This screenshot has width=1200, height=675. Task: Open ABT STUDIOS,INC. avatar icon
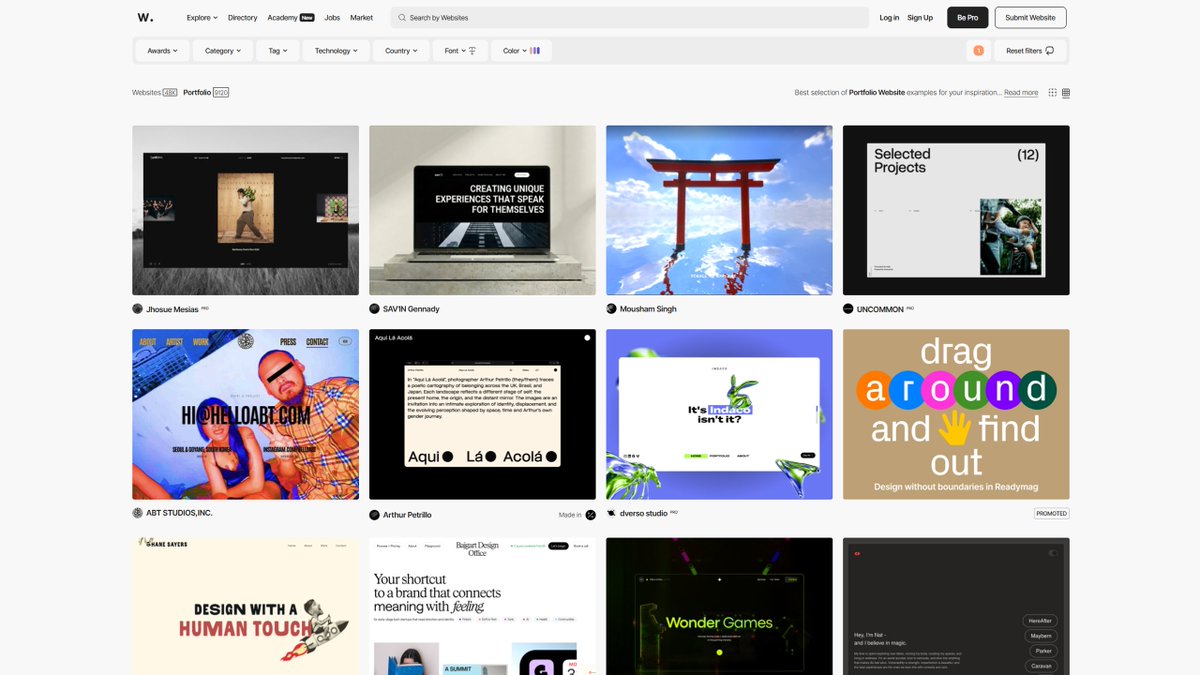pyautogui.click(x=138, y=513)
